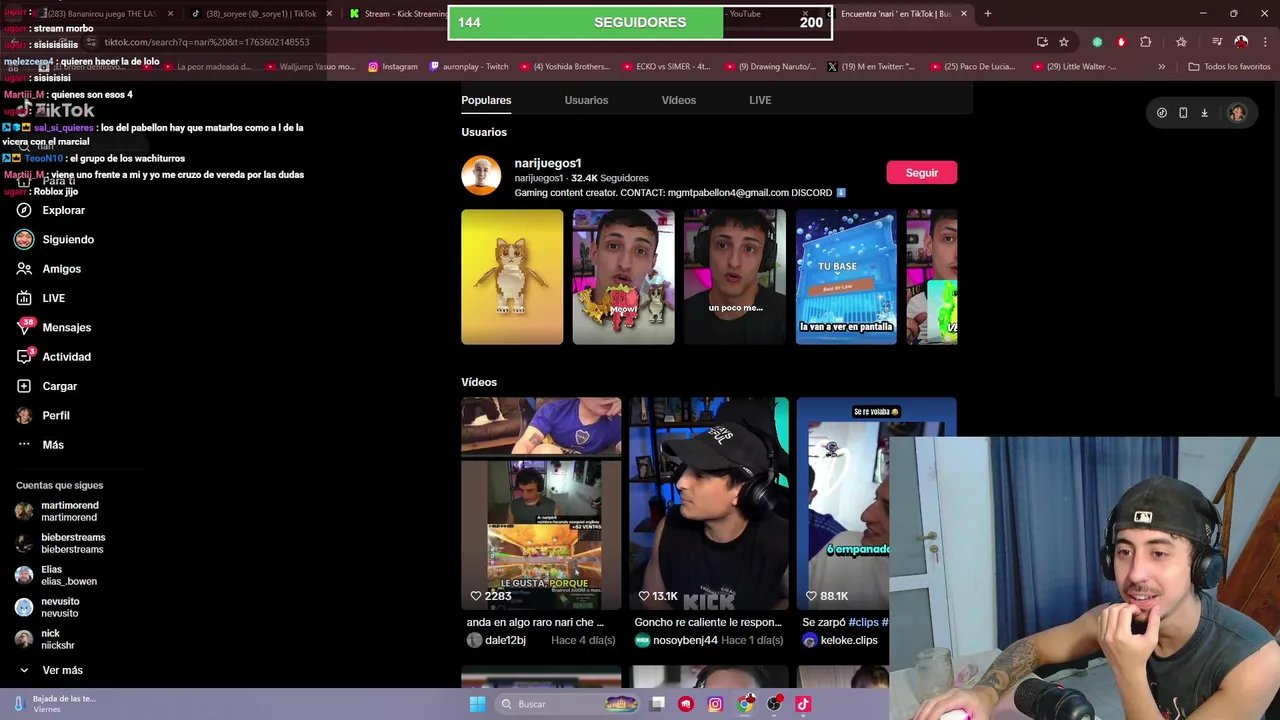1280x720 pixels.
Task: Open Elias elias_bowen account
Action: [57, 575]
